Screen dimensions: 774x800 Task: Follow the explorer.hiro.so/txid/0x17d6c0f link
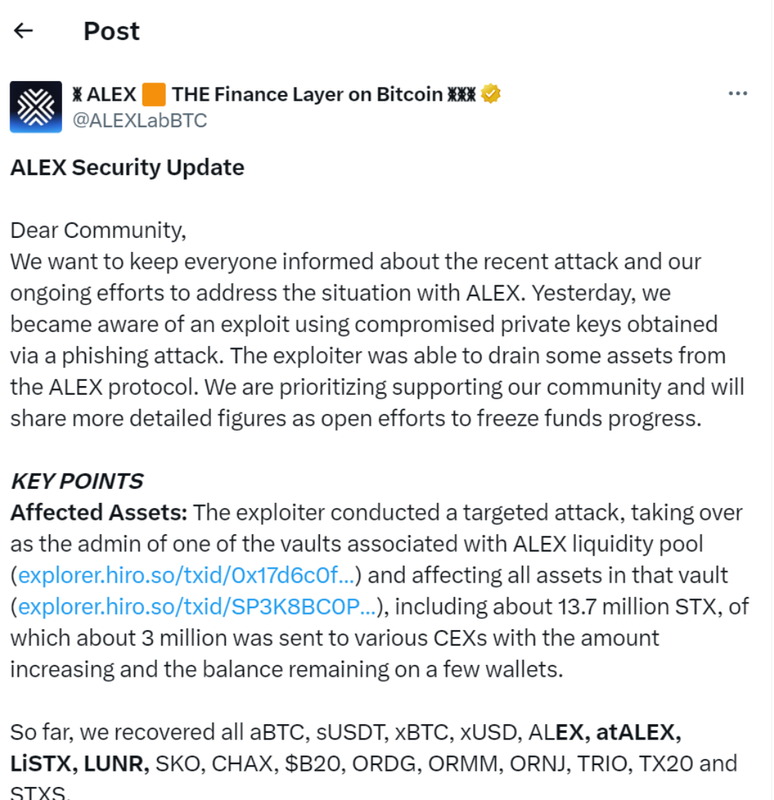(x=186, y=576)
